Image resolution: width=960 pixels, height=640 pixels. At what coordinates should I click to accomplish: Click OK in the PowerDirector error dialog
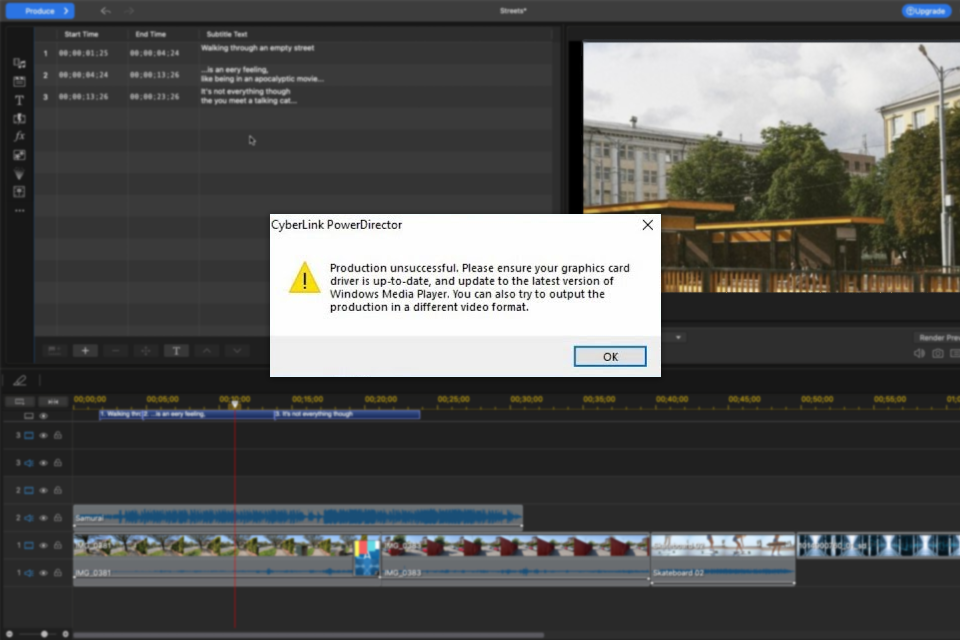click(610, 357)
